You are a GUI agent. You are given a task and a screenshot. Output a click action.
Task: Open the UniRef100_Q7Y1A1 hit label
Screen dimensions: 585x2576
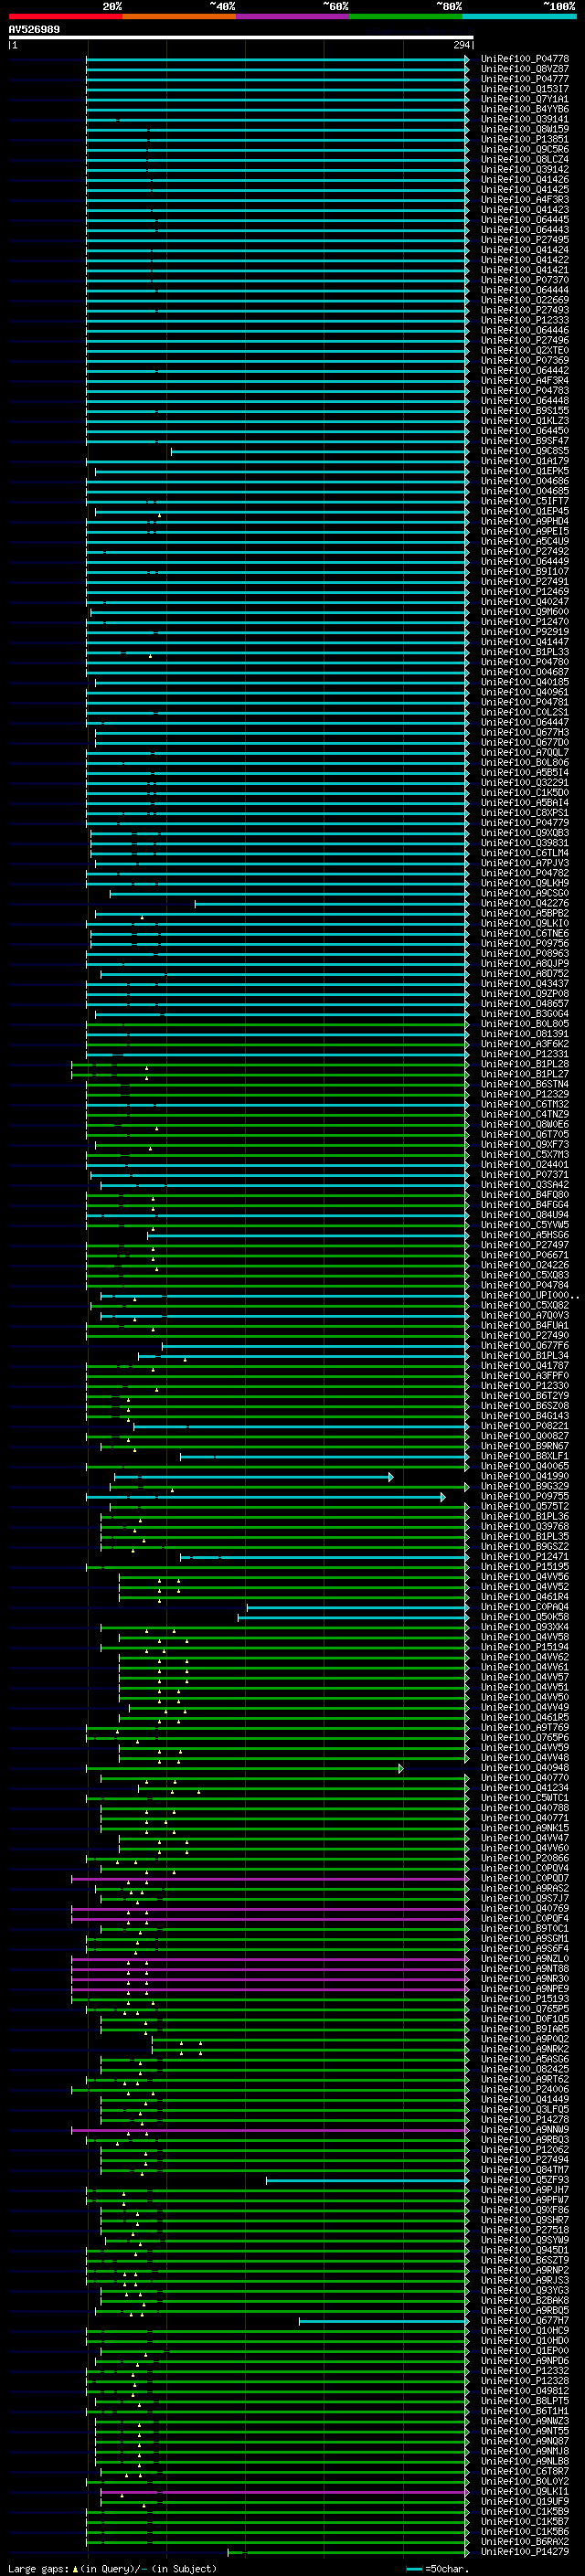pos(525,99)
